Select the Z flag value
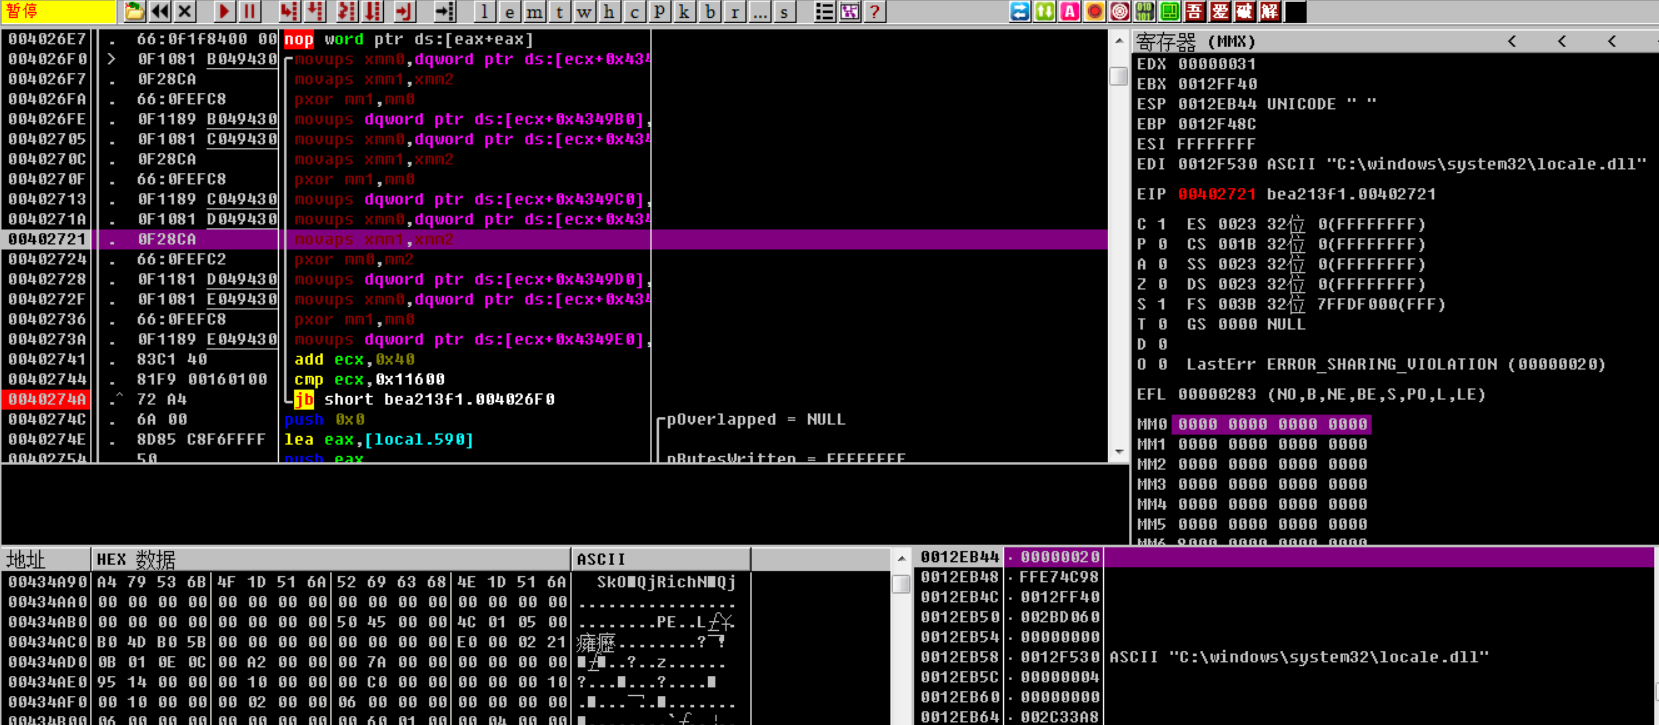This screenshot has width=1659, height=725. (1162, 284)
